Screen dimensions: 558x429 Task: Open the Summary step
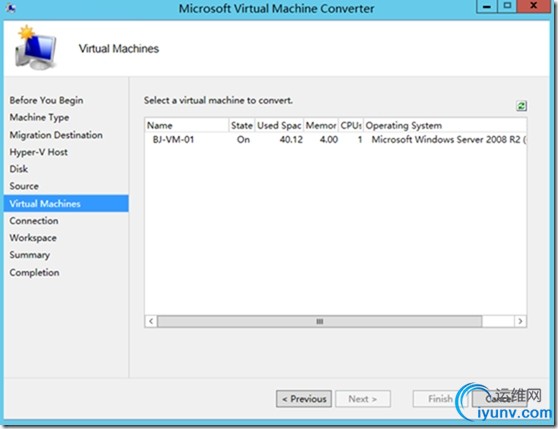point(30,255)
